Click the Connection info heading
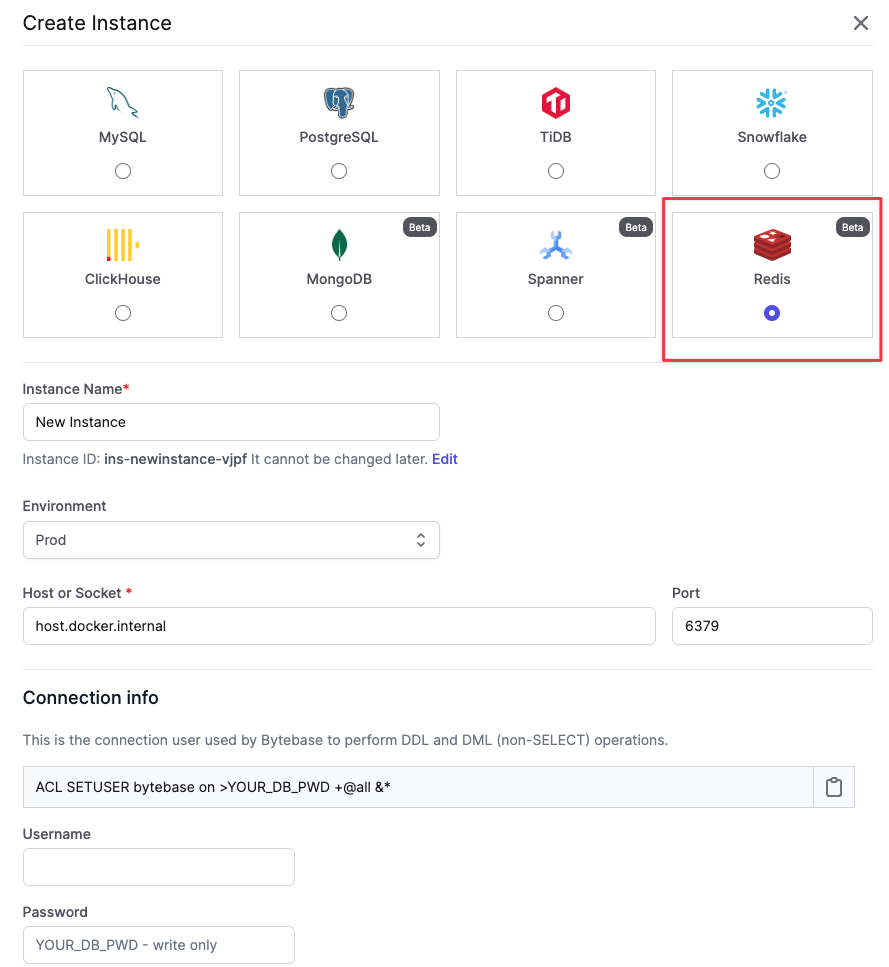This screenshot has width=889, height=967. [91, 697]
